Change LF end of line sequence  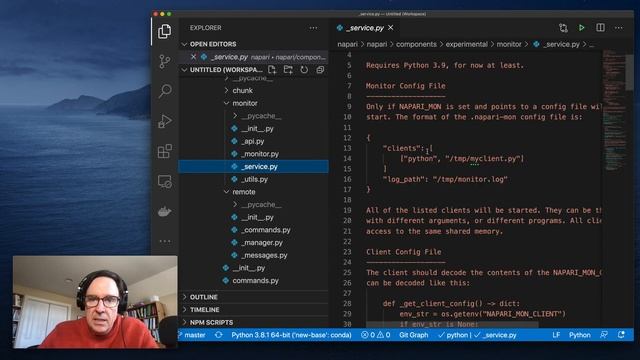pyautogui.click(x=556, y=335)
